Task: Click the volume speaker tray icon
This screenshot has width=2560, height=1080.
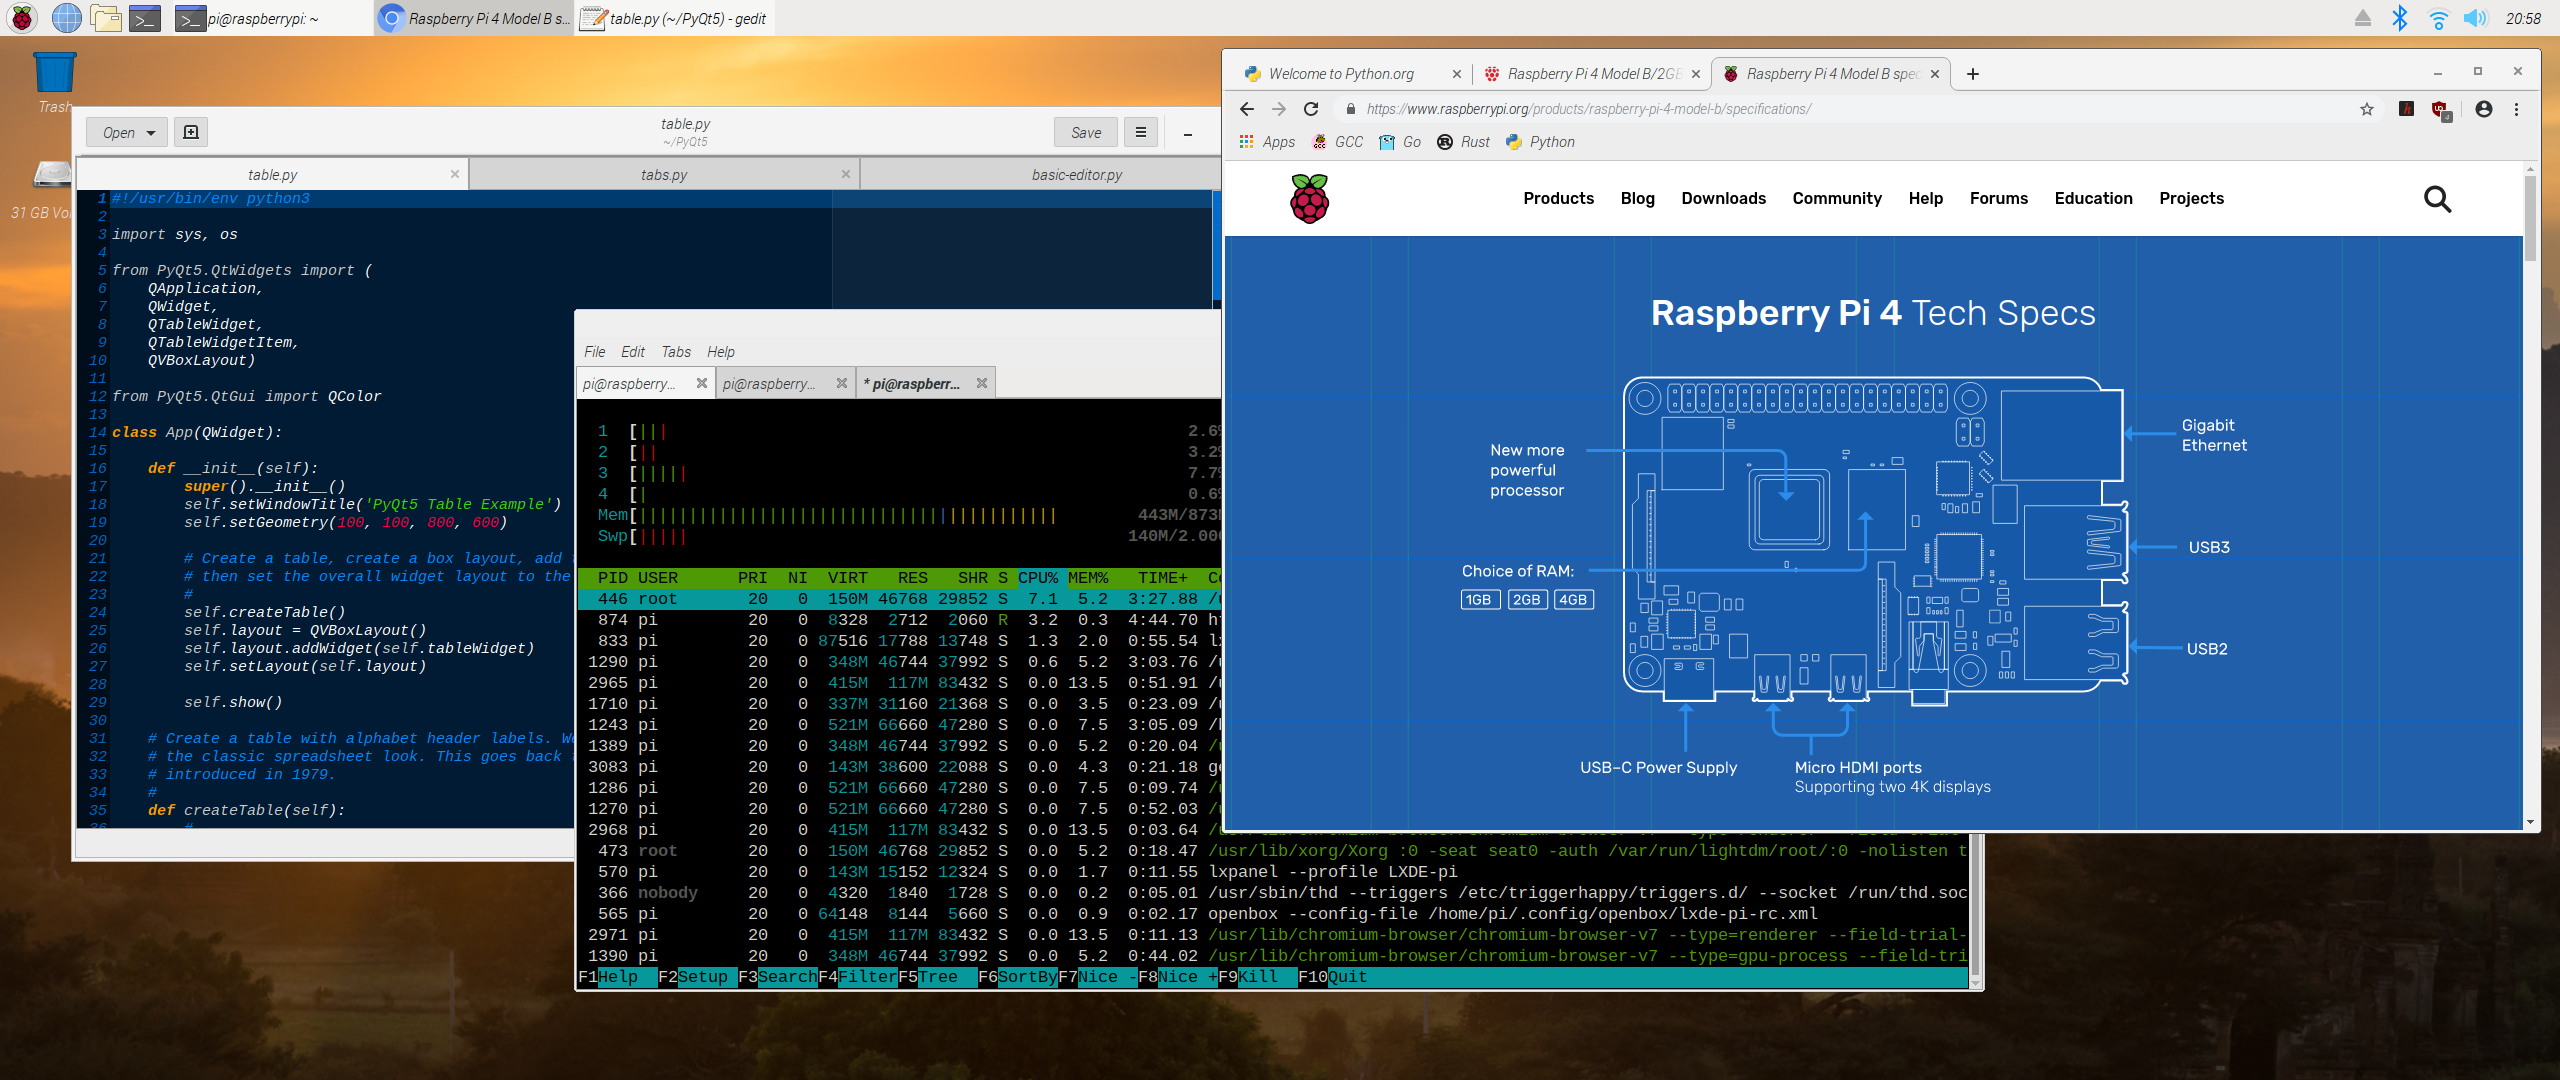Action: pos(2476,18)
